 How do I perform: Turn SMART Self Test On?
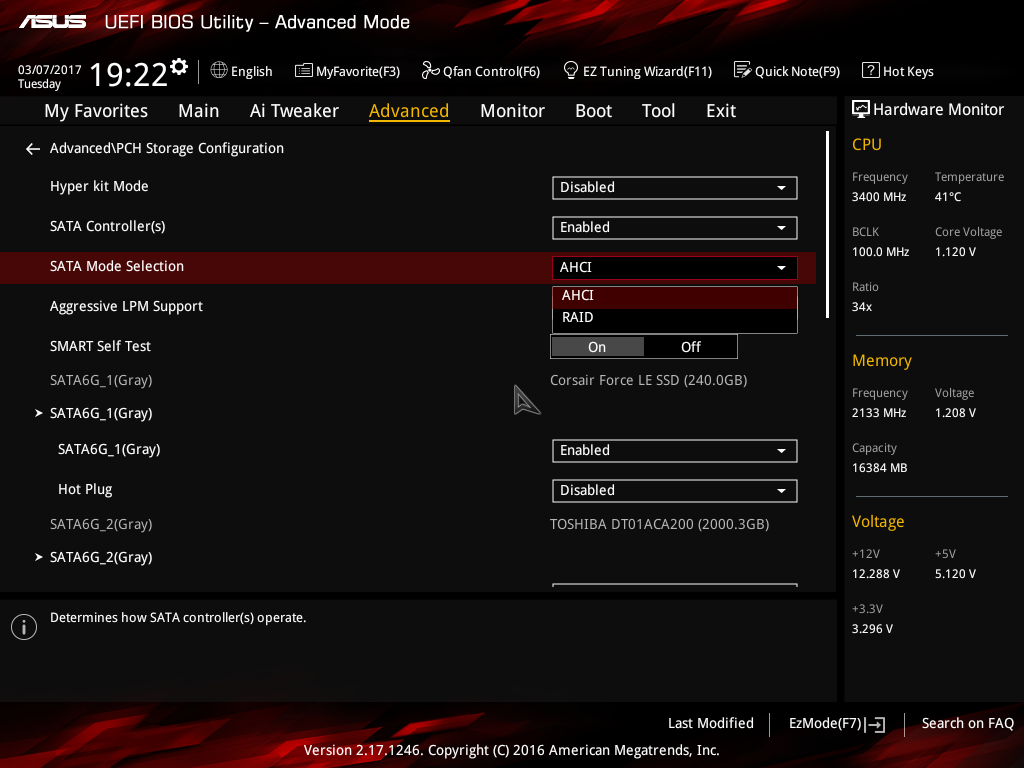(598, 347)
